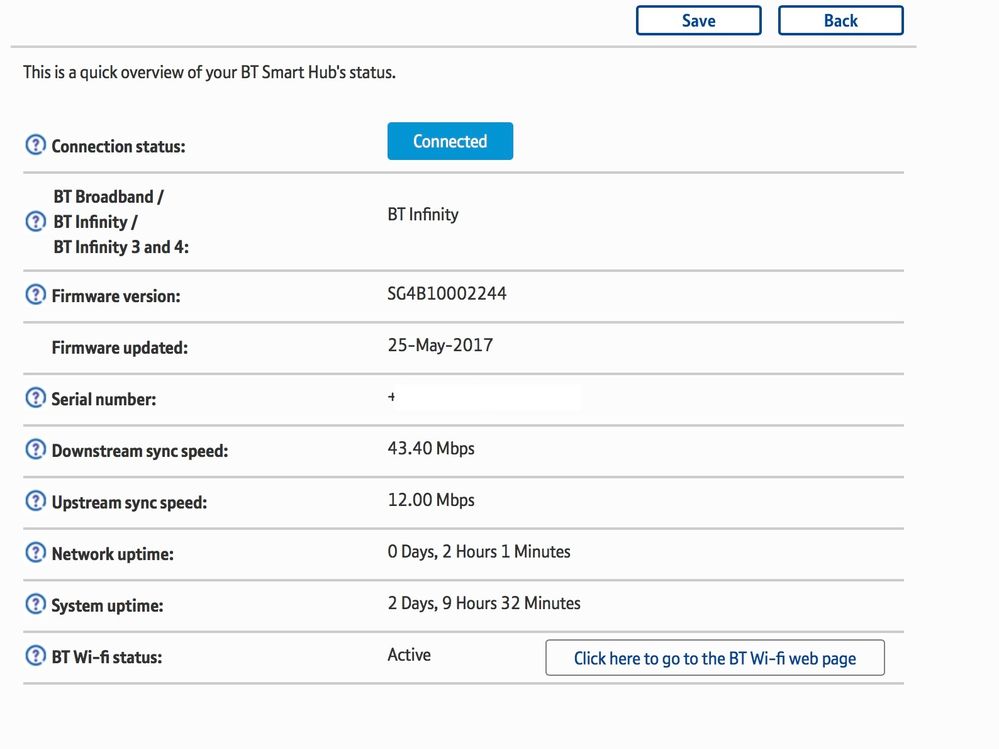Click the Network uptime label

[x=112, y=554]
